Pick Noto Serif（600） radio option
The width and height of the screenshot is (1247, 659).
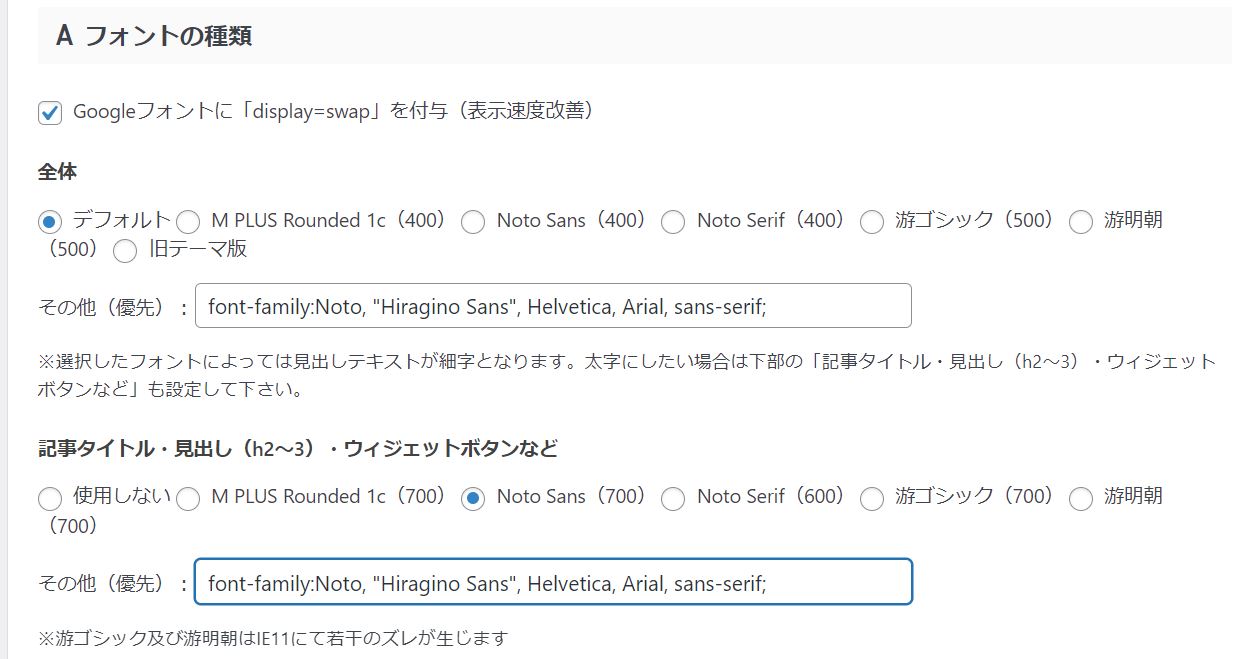(x=673, y=497)
